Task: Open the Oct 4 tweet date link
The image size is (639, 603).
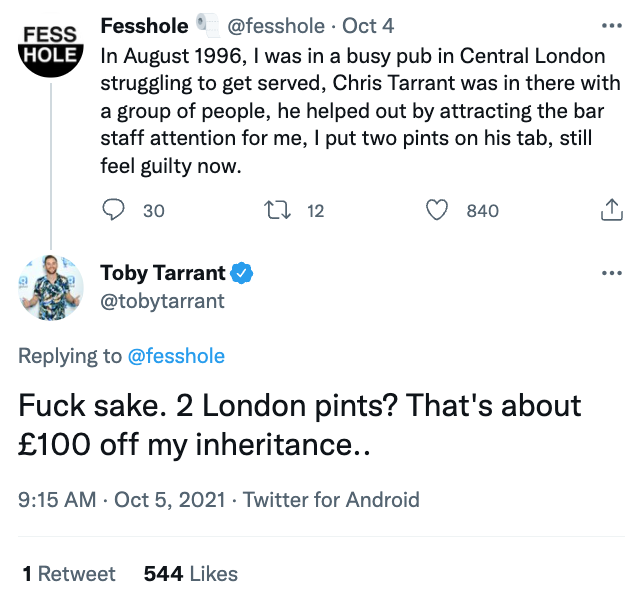Action: [x=371, y=25]
